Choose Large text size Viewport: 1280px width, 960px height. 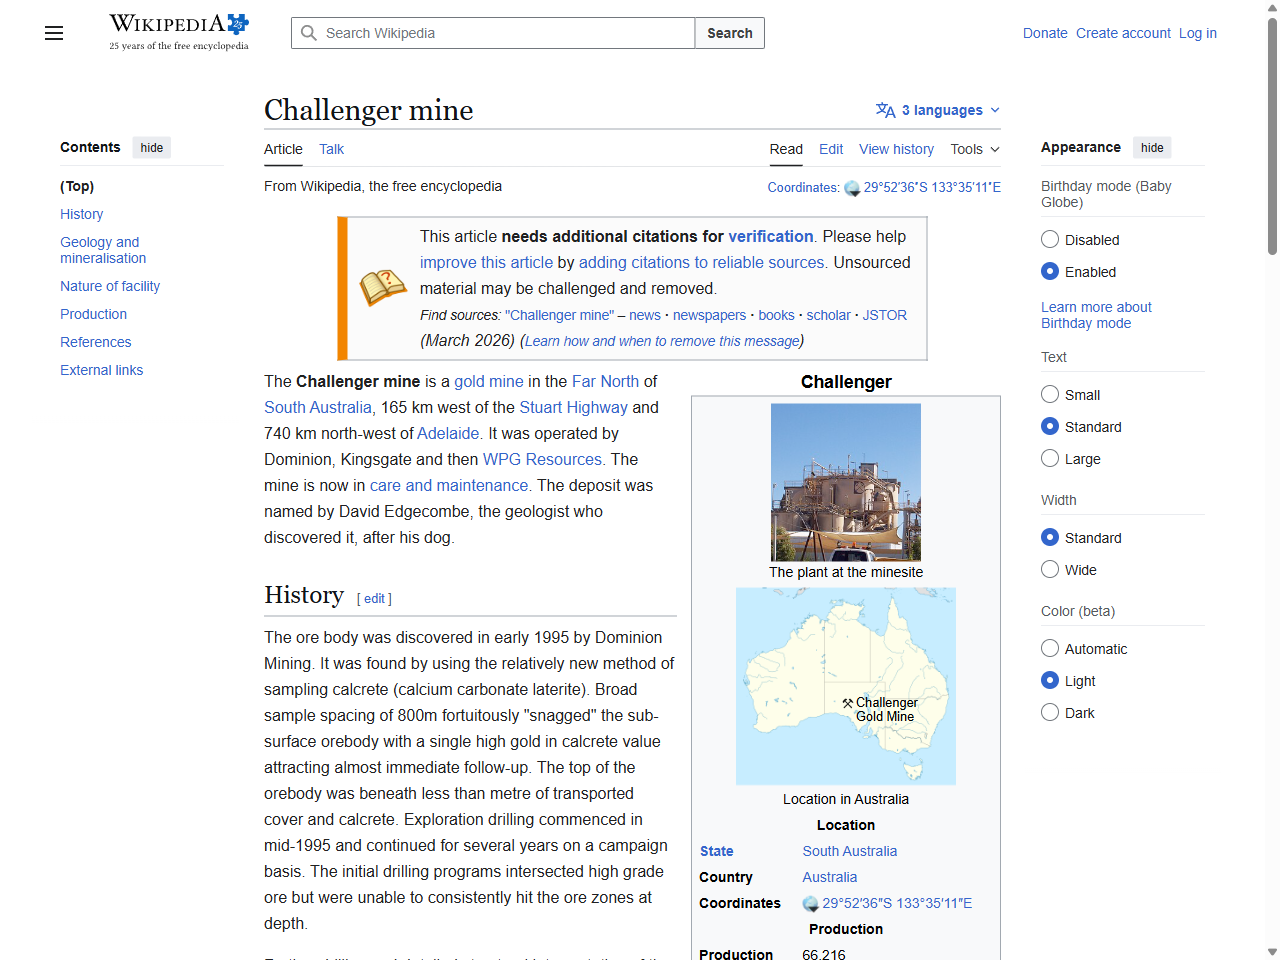point(1050,458)
